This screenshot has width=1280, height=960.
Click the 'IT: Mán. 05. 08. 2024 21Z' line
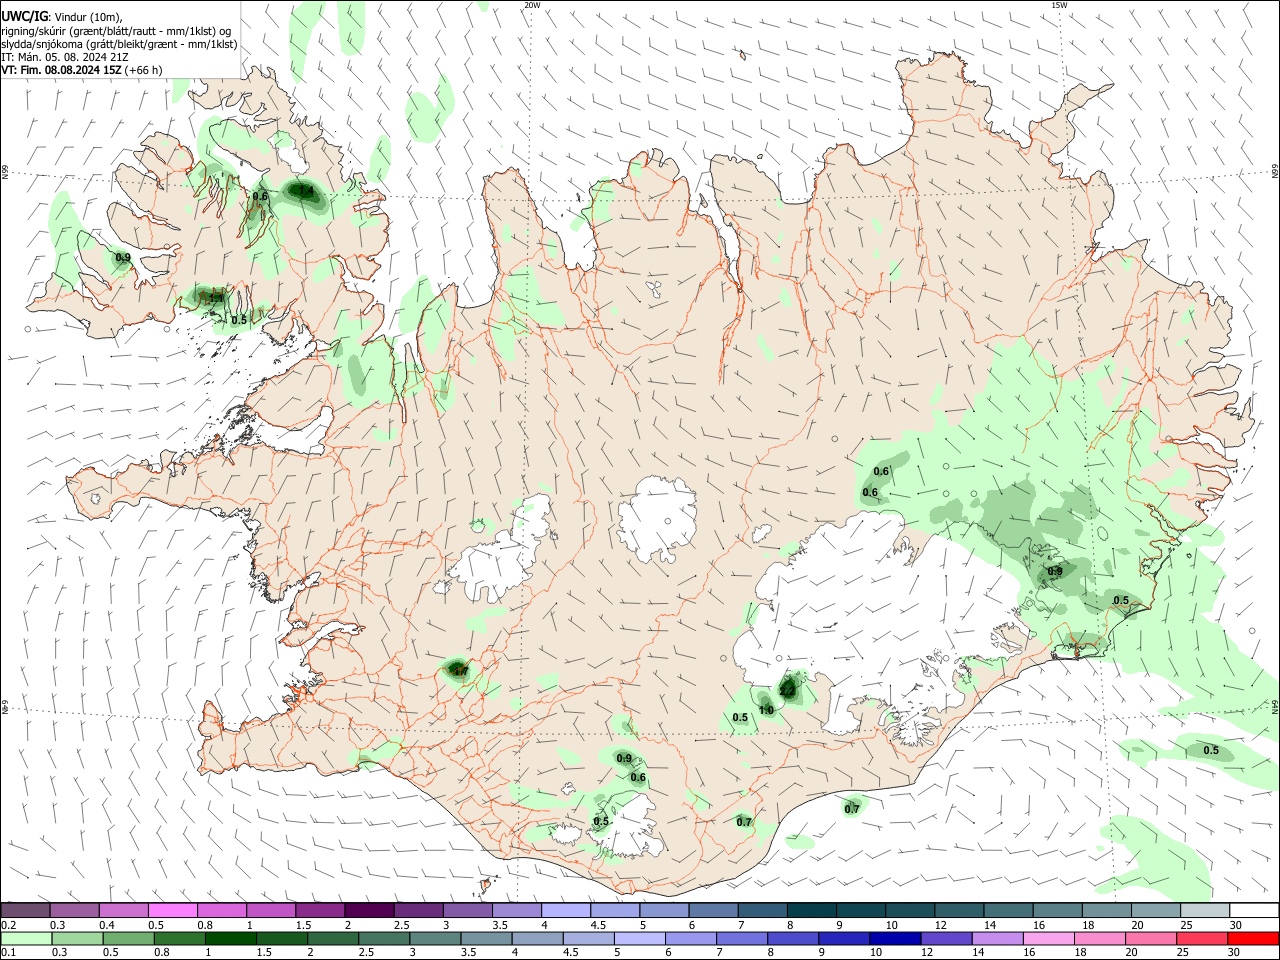(65, 57)
